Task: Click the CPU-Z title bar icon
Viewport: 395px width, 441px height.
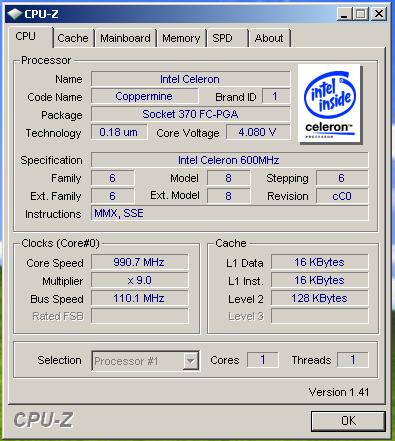Action: pyautogui.click(x=15, y=13)
